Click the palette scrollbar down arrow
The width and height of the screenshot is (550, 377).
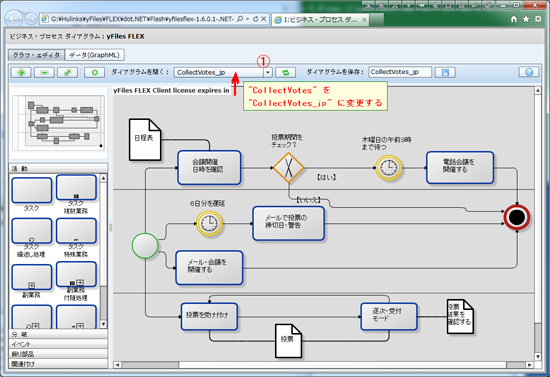coord(103,324)
